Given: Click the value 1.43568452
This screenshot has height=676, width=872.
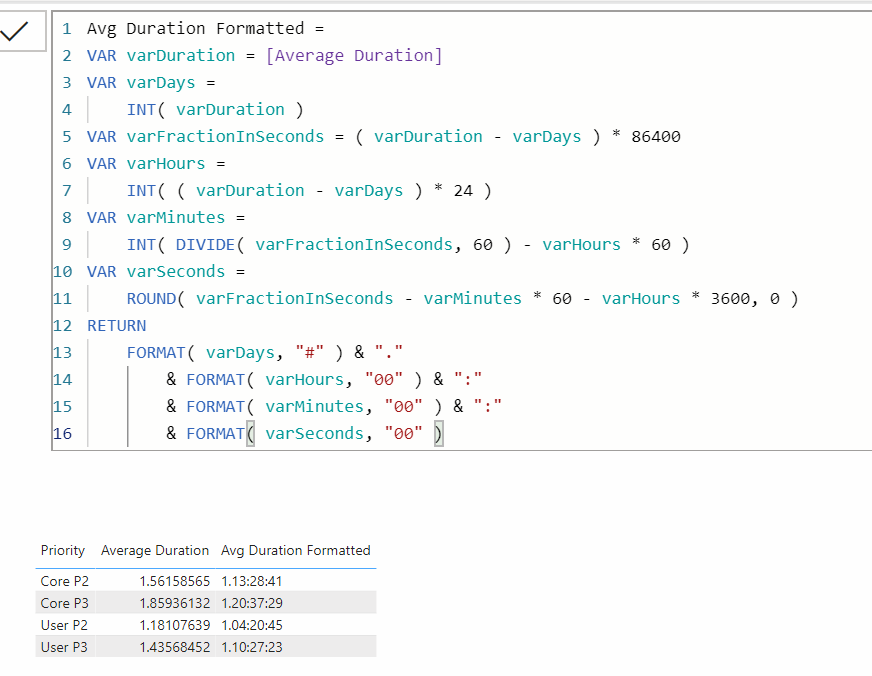Looking at the screenshot, I should pos(175,647).
